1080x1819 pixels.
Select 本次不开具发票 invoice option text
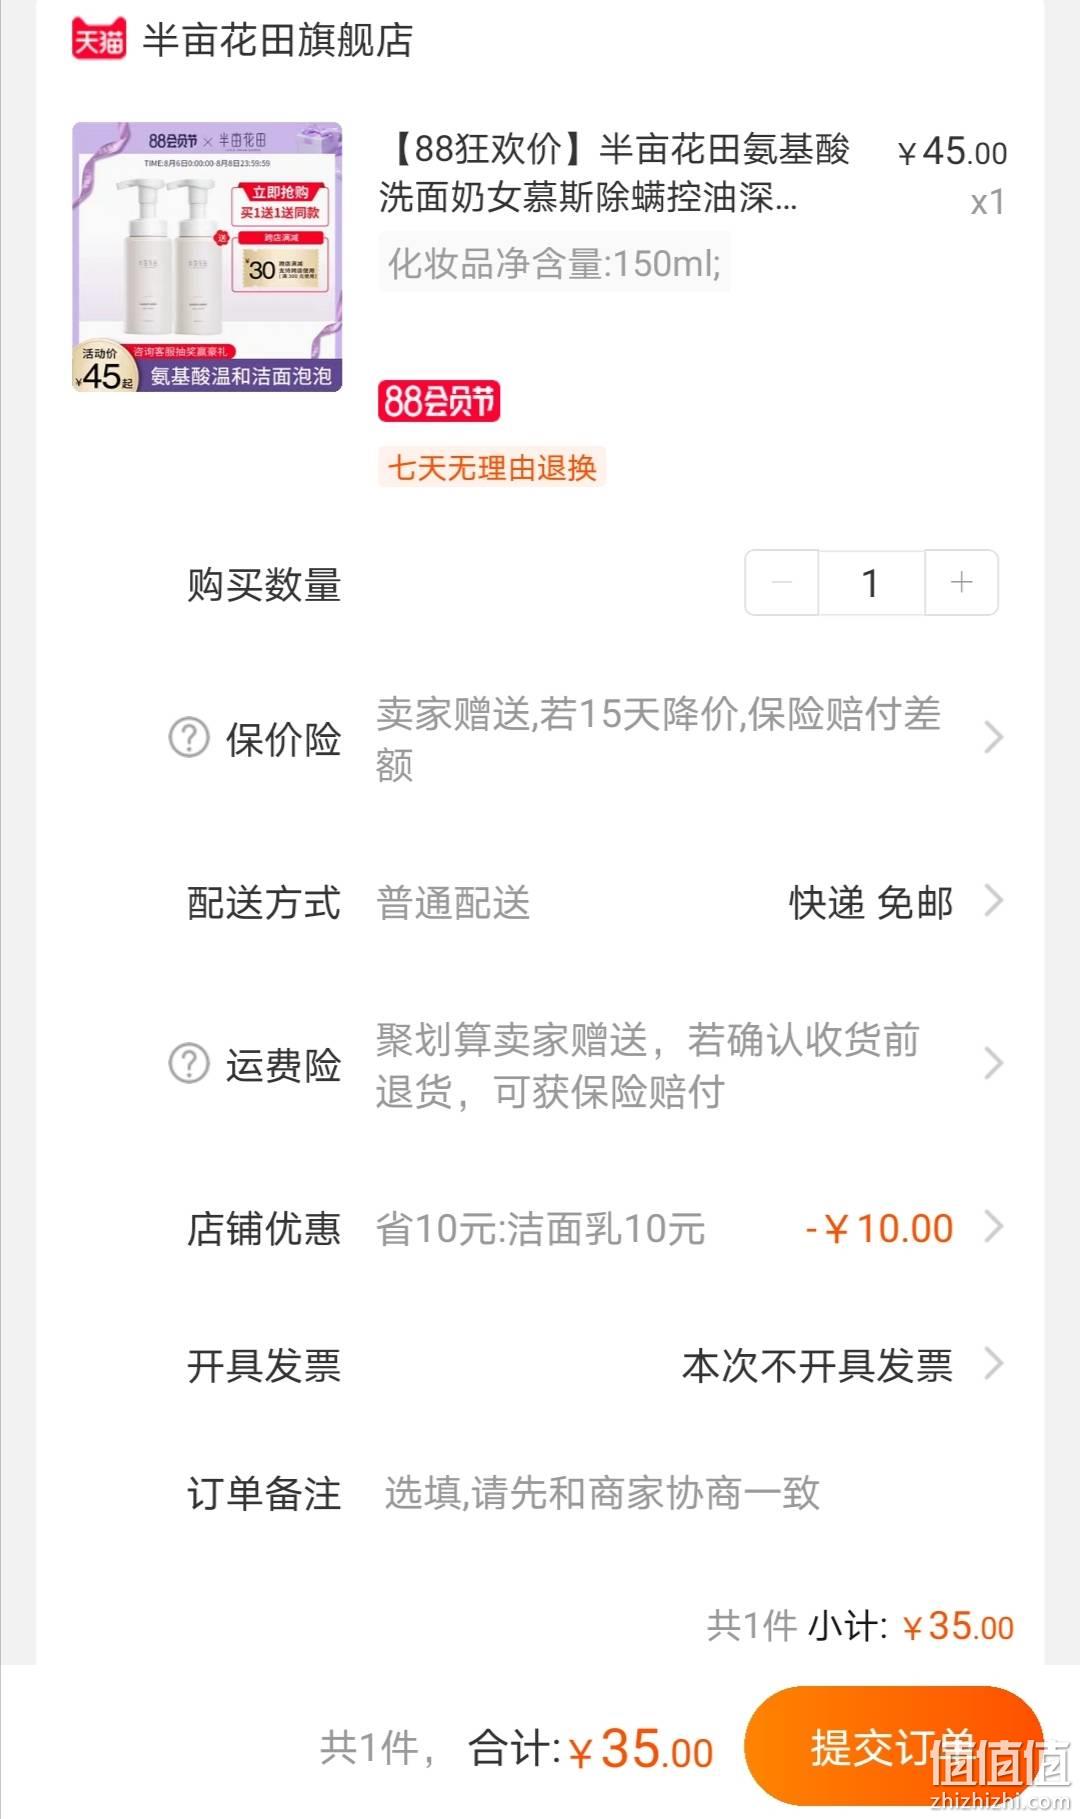[817, 1365]
